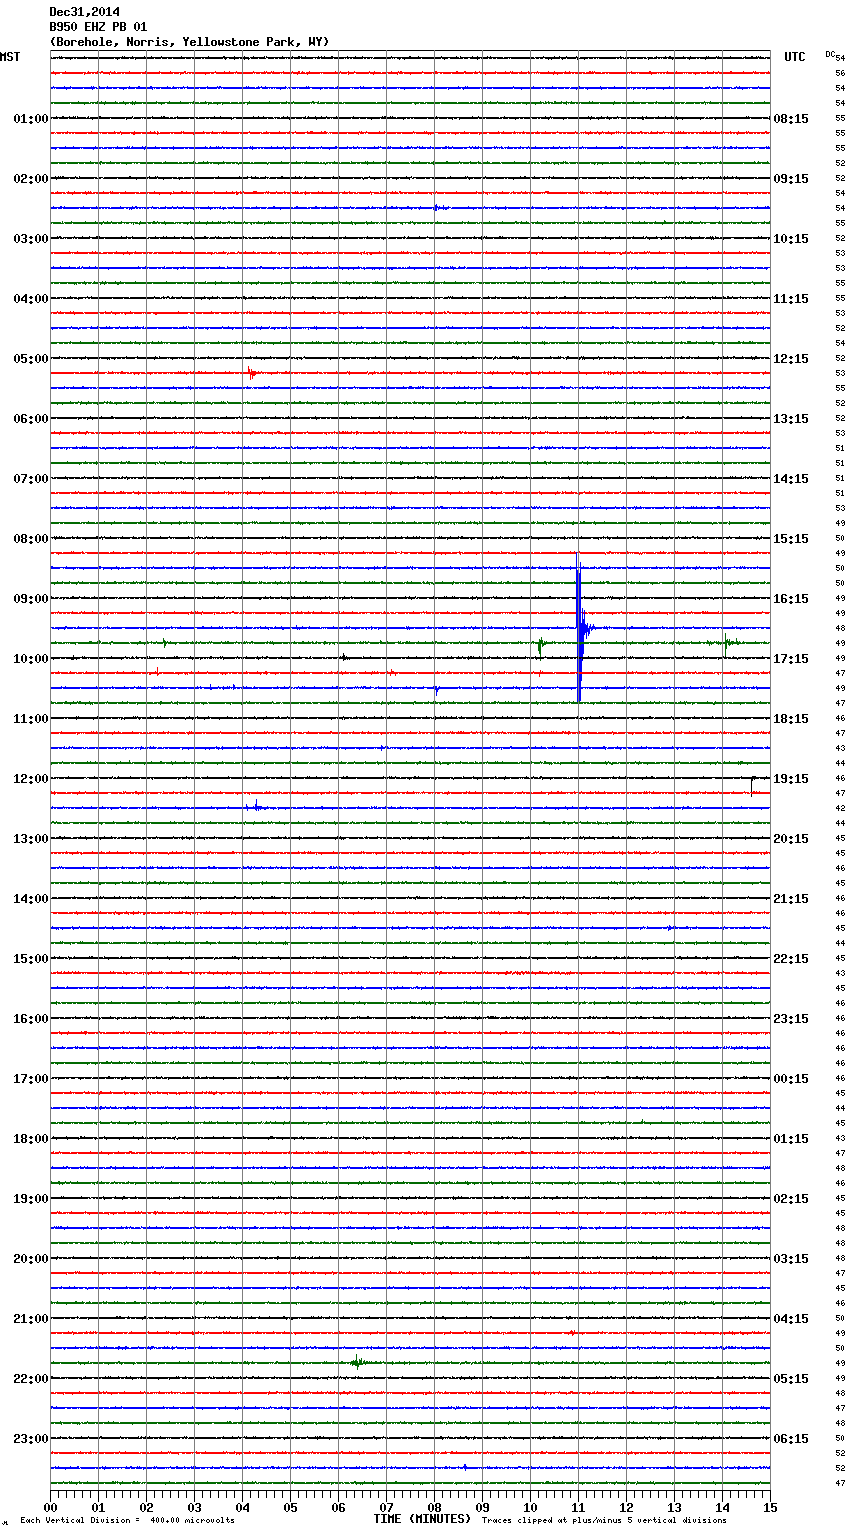
Task: Click the 06:15 UTC time label
Action: [791, 1439]
